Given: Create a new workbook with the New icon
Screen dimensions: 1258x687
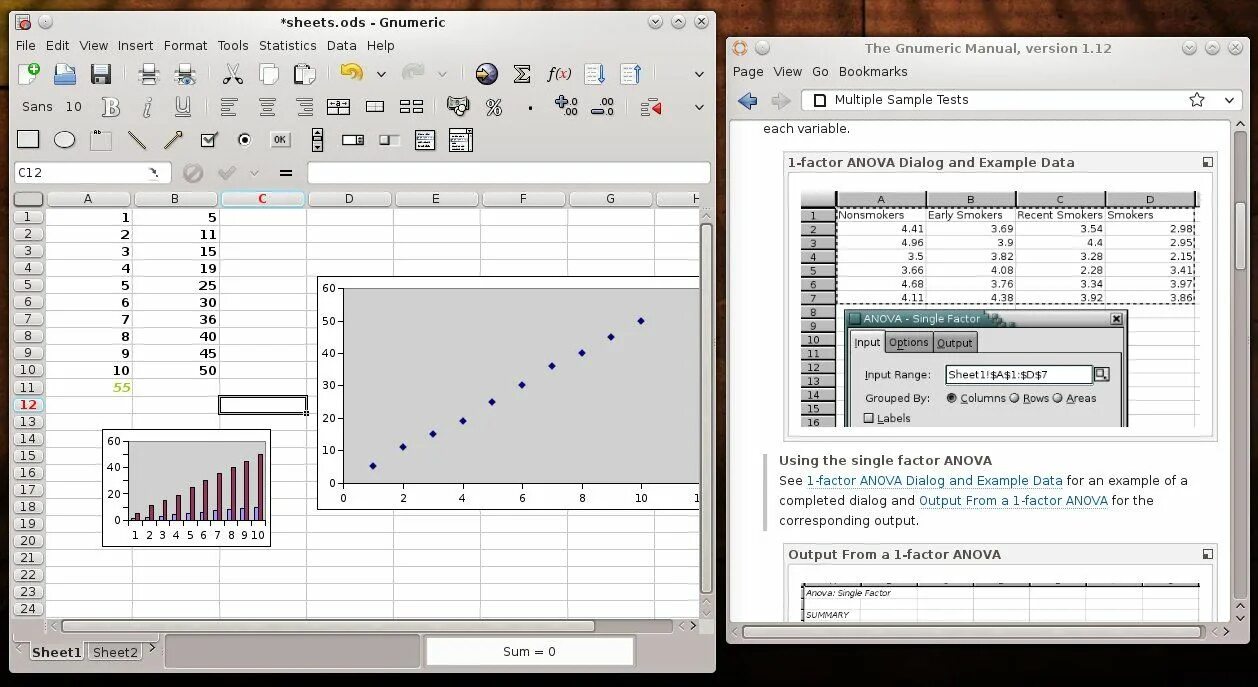Looking at the screenshot, I should [29, 74].
